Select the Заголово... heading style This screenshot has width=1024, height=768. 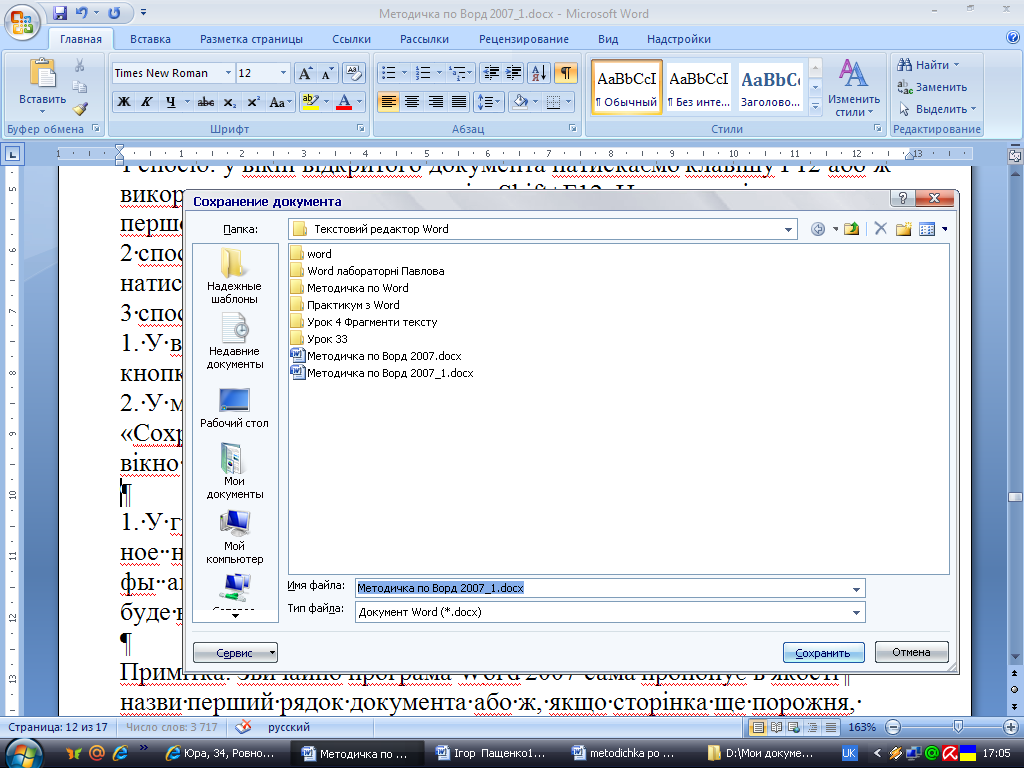pyautogui.click(x=771, y=88)
